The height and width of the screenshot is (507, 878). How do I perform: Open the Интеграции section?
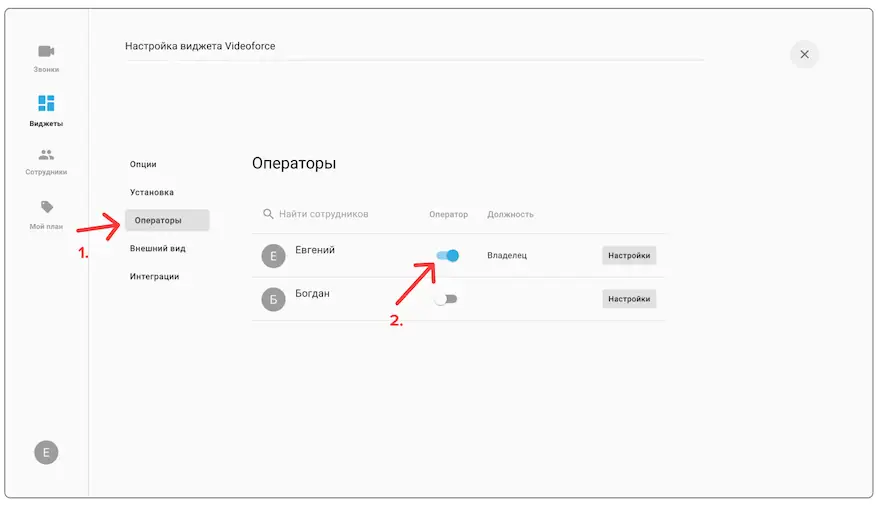(x=155, y=276)
